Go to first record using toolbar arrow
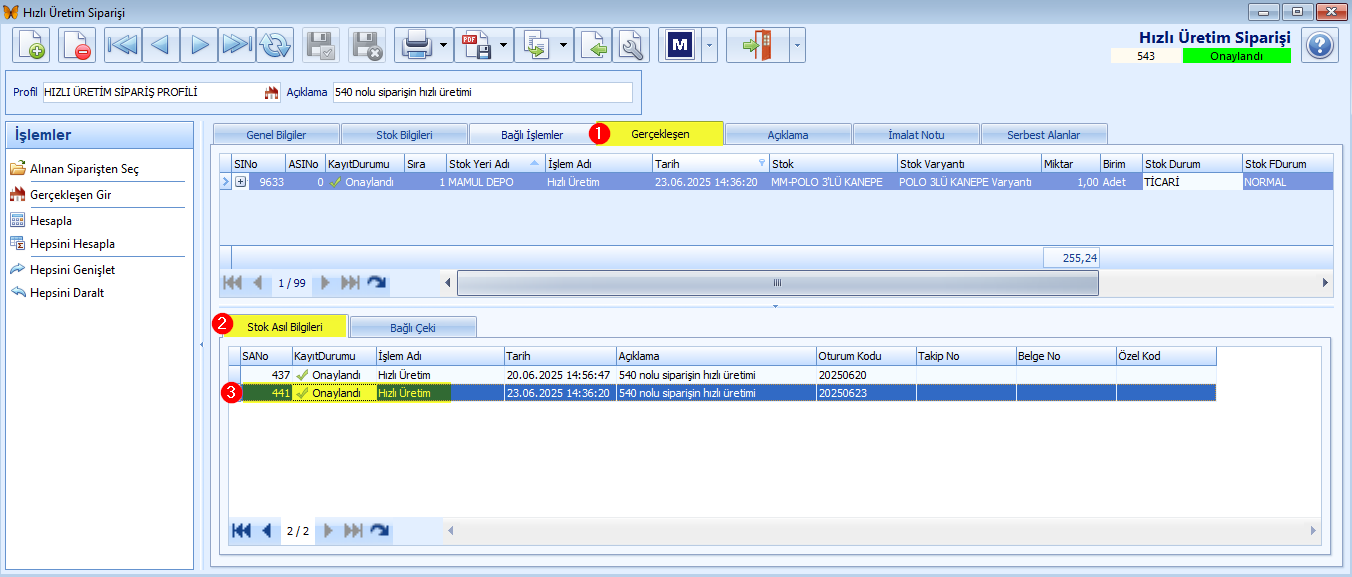Image resolution: width=1352 pixels, height=577 pixels. (123, 45)
